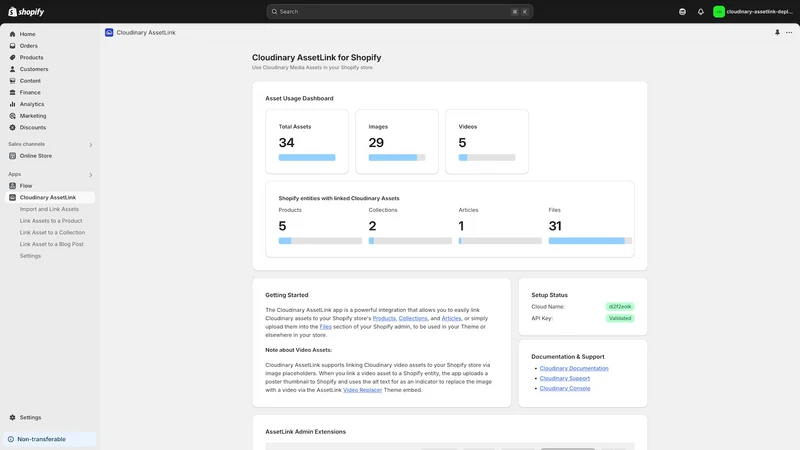Open the Video Replacer link
This screenshot has height=450, width=800.
(x=363, y=390)
